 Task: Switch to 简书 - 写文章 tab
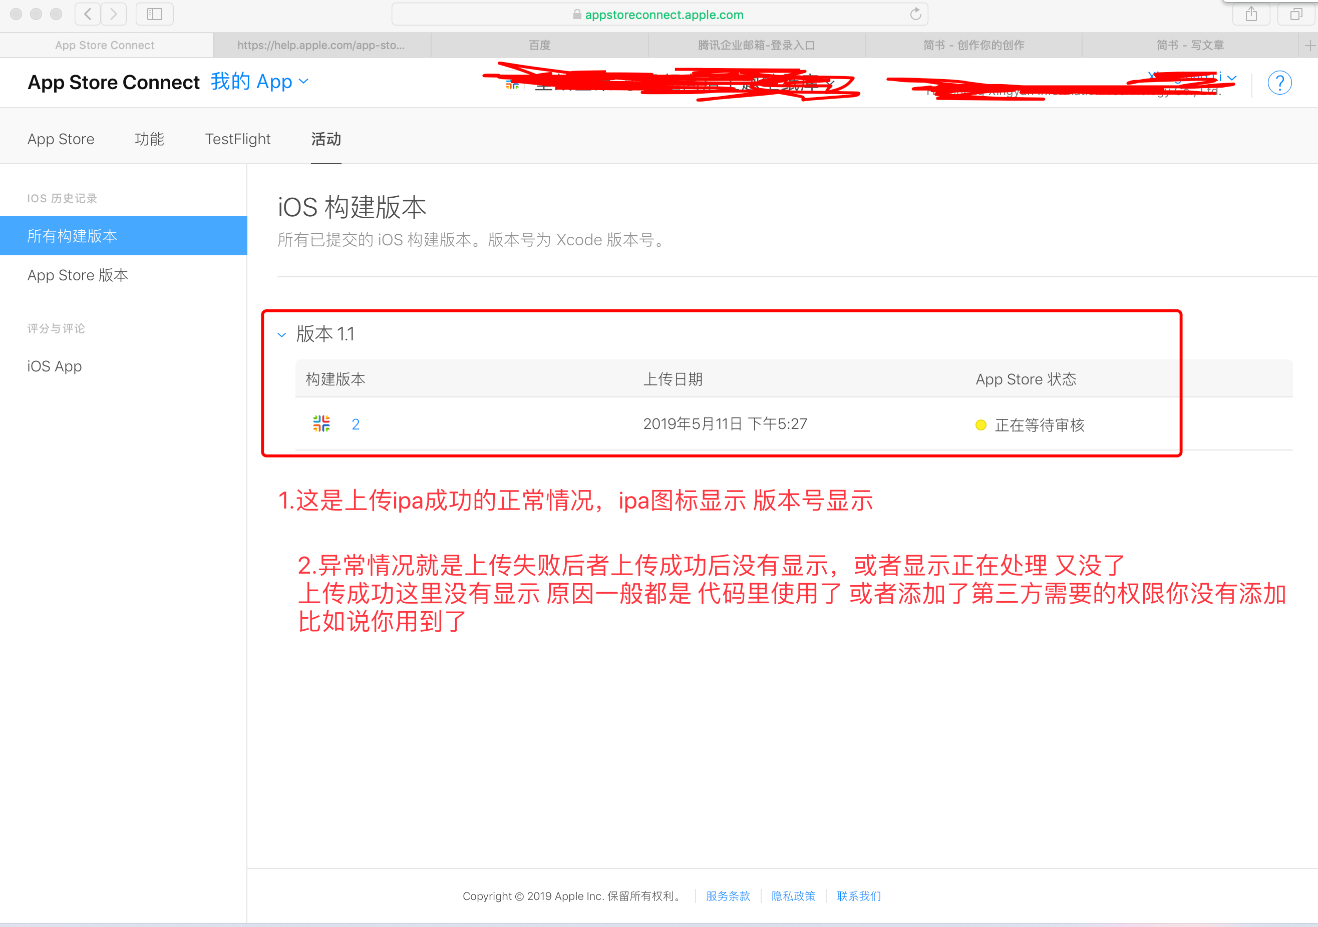pyautogui.click(x=1190, y=45)
